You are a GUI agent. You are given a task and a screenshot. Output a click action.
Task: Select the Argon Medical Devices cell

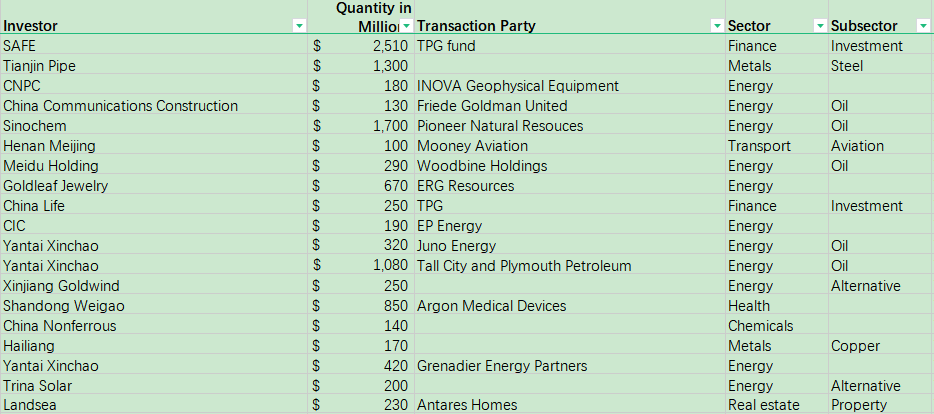491,306
